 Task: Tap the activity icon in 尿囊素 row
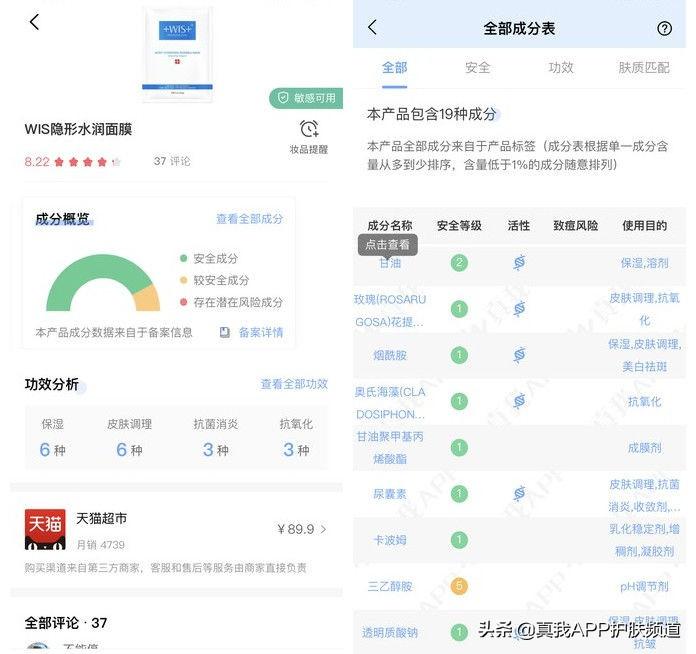click(519, 493)
